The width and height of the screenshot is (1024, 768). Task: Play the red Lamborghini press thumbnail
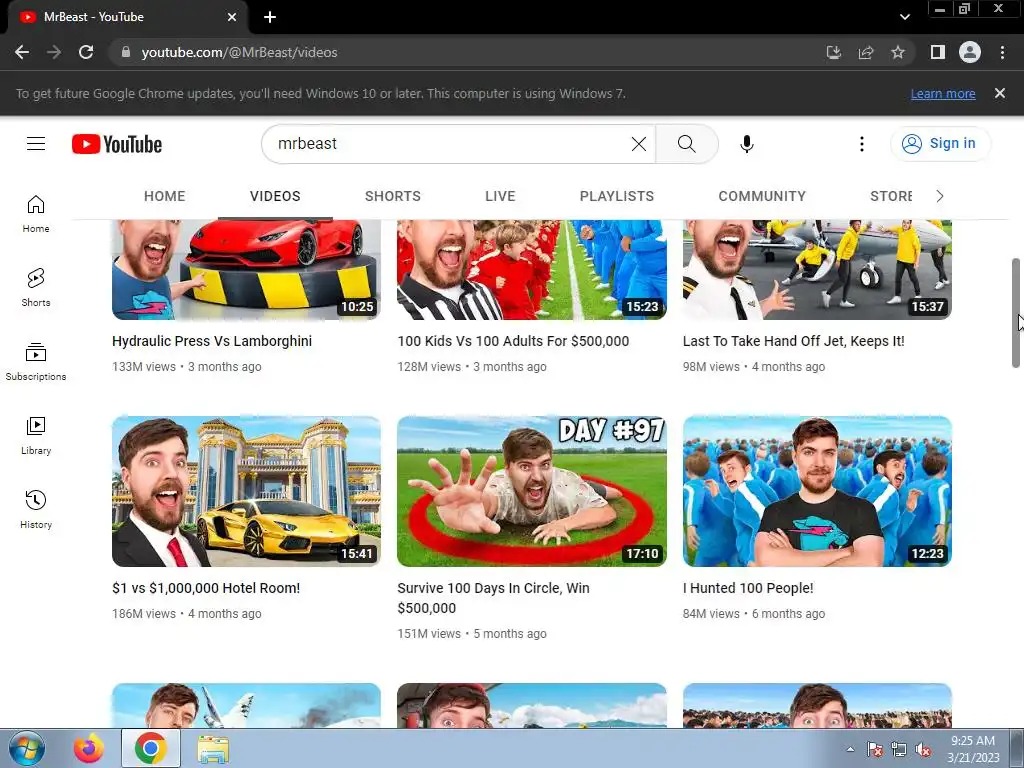pos(246,270)
